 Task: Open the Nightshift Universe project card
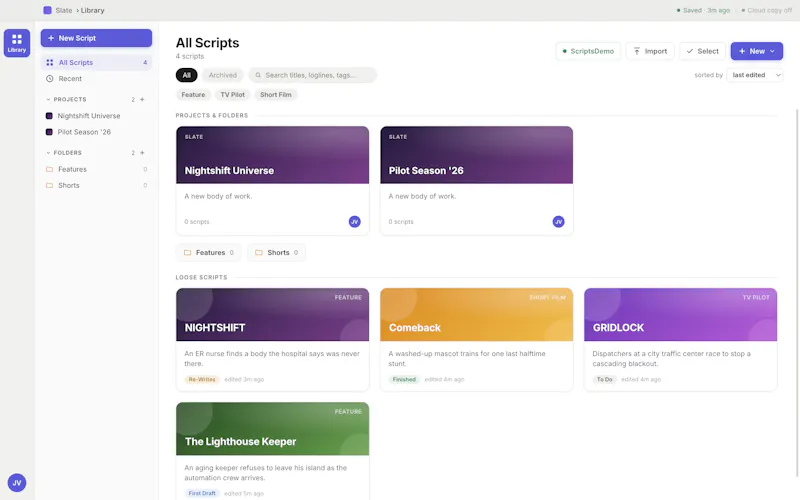click(x=272, y=181)
